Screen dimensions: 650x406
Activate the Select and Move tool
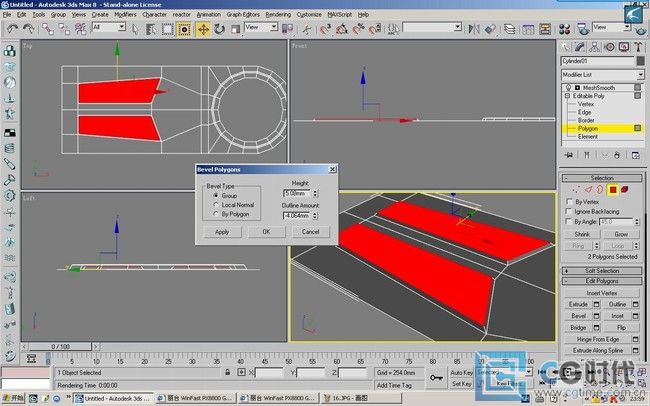pyautogui.click(x=203, y=29)
